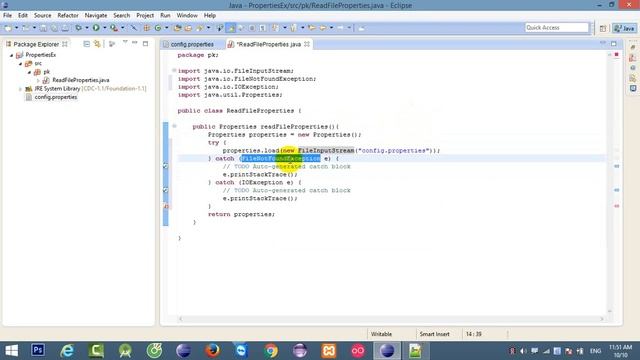Click the New file toolbar icon
640x360 pixels.
[8, 28]
